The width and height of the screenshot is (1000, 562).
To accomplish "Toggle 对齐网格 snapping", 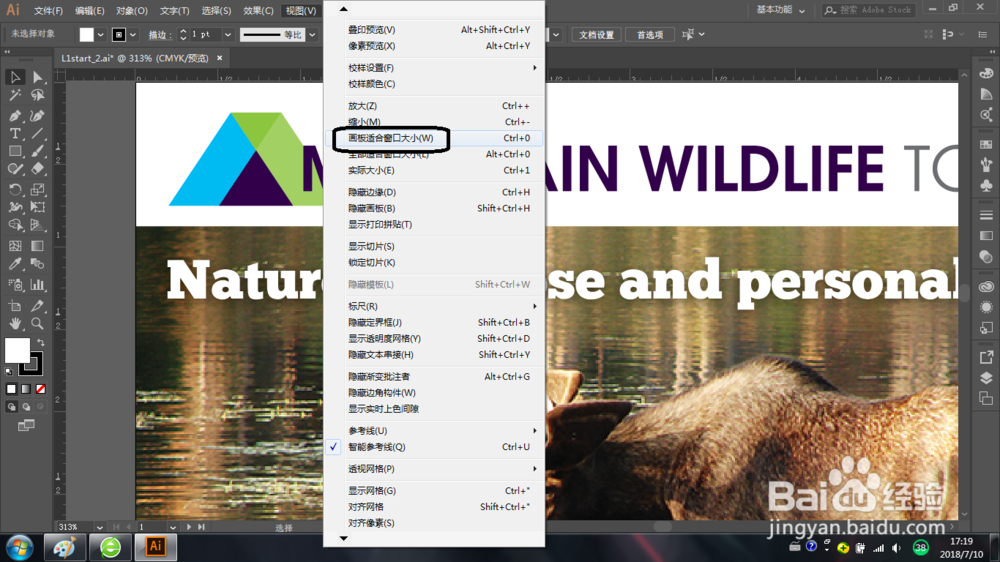I will pos(434,507).
